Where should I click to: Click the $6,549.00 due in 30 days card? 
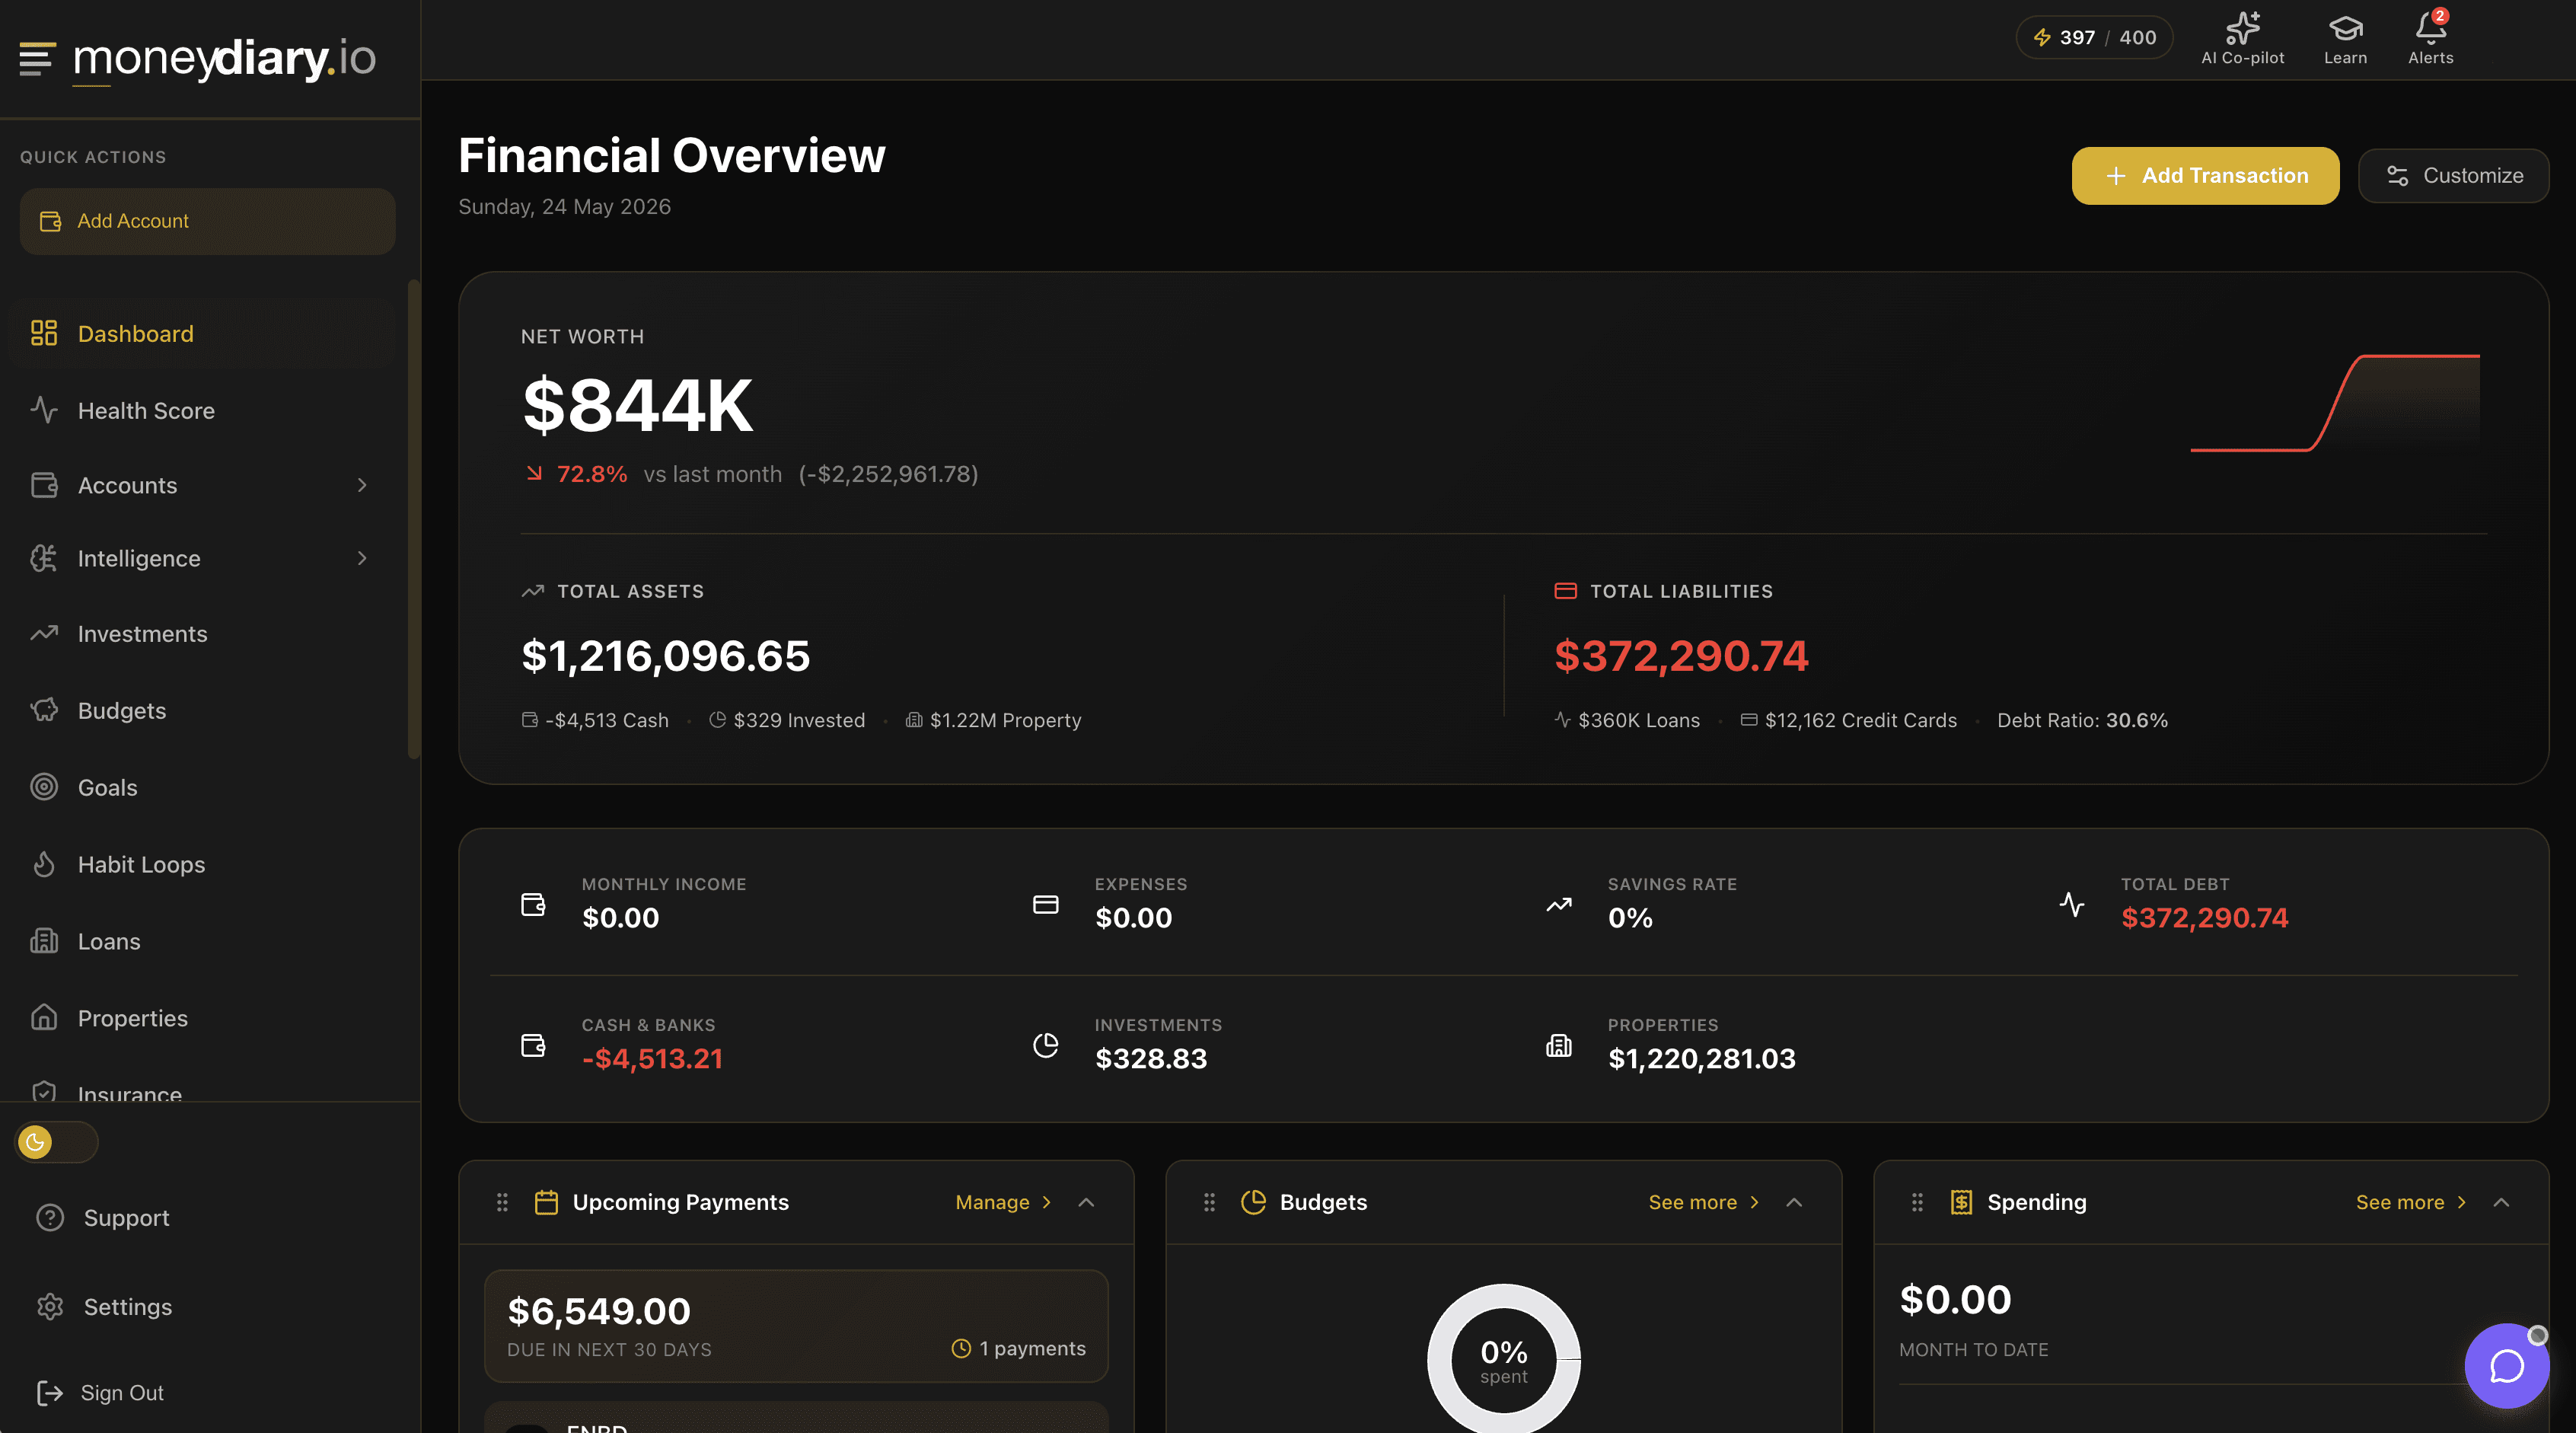click(x=796, y=1326)
